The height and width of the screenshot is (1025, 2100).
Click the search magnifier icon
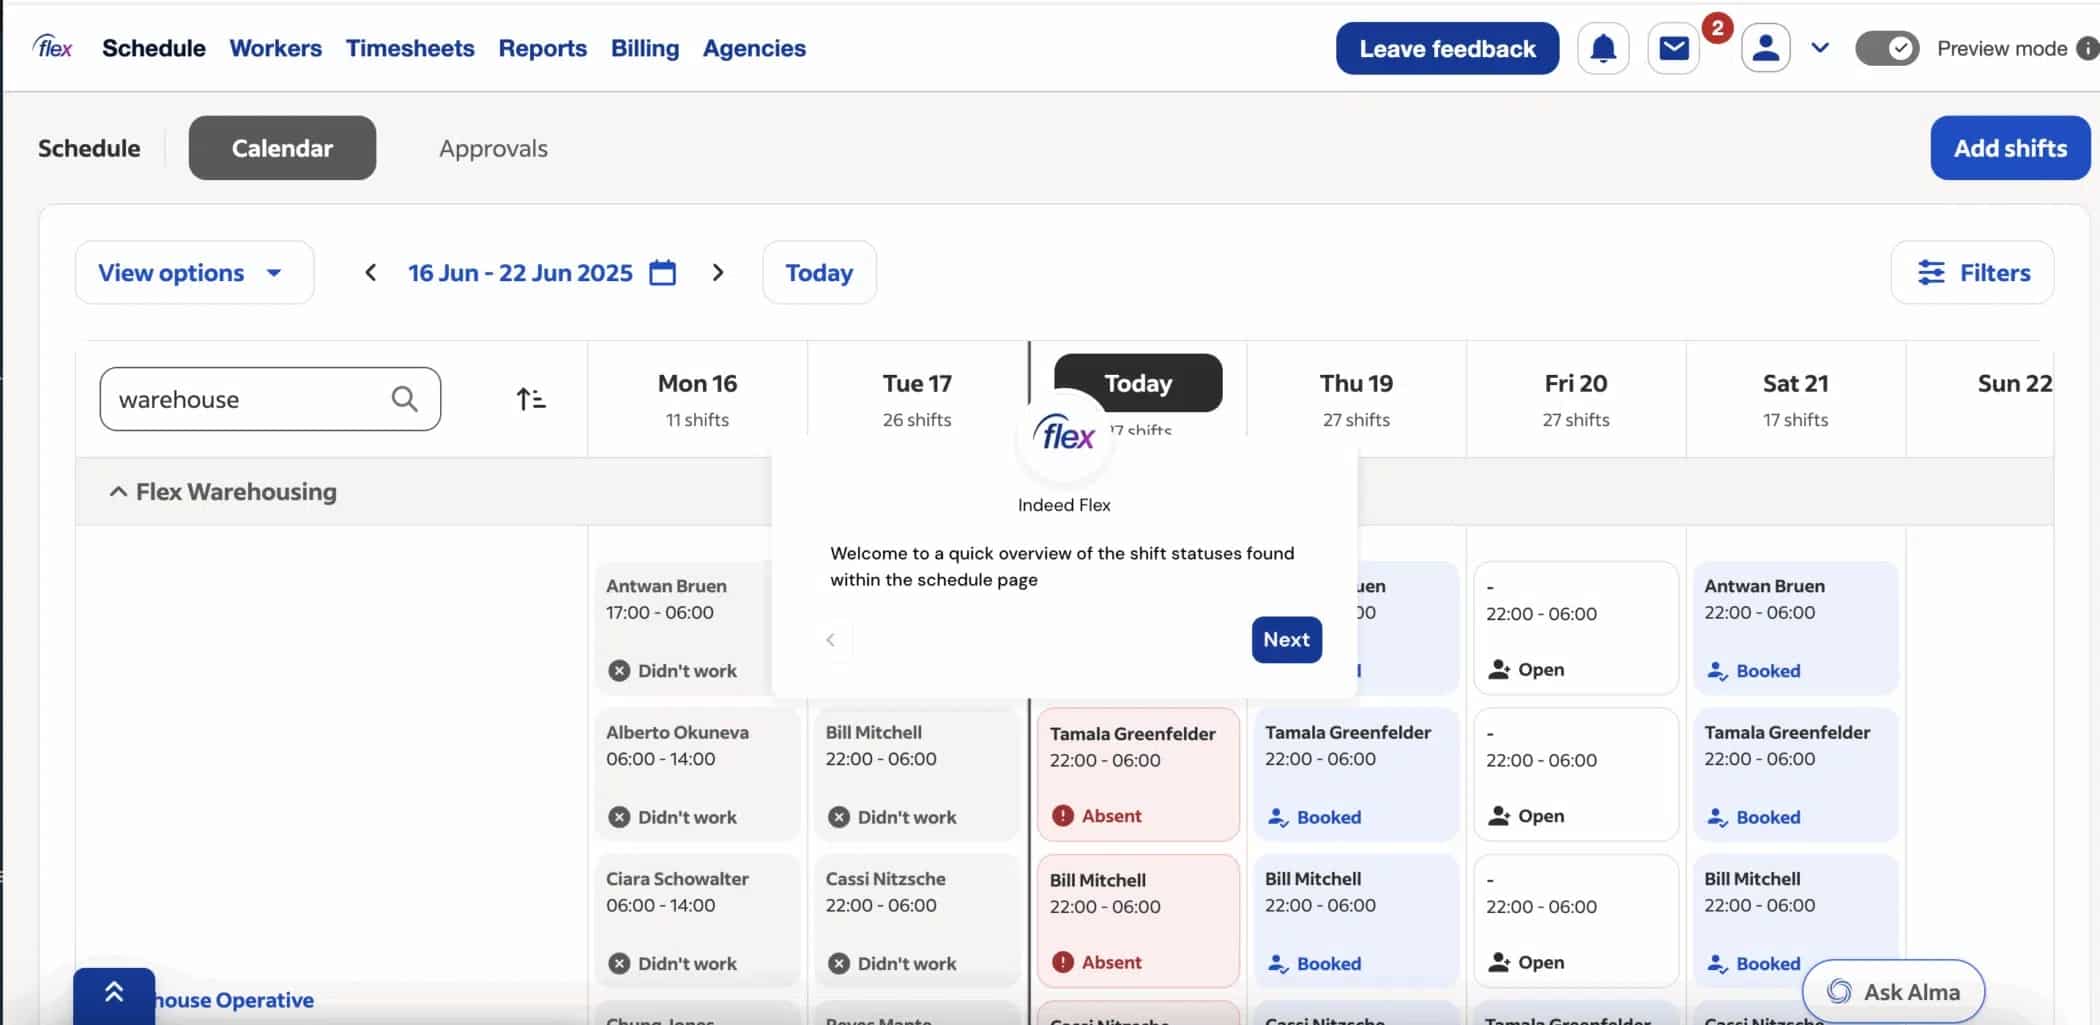pyautogui.click(x=404, y=399)
